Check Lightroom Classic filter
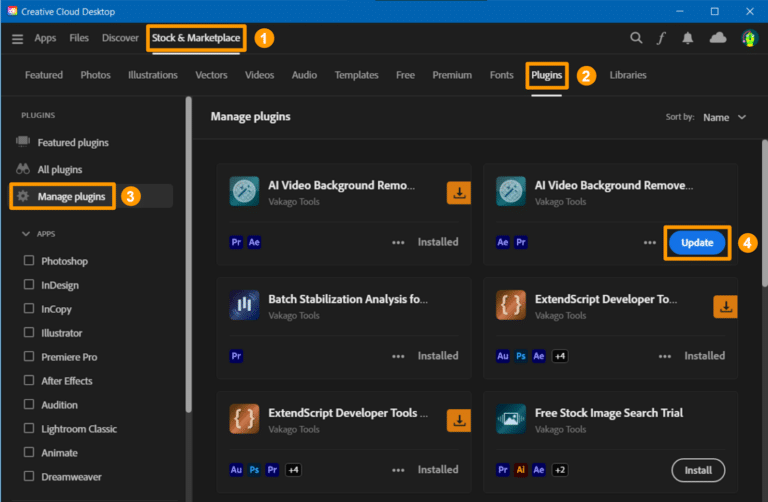 coord(29,429)
